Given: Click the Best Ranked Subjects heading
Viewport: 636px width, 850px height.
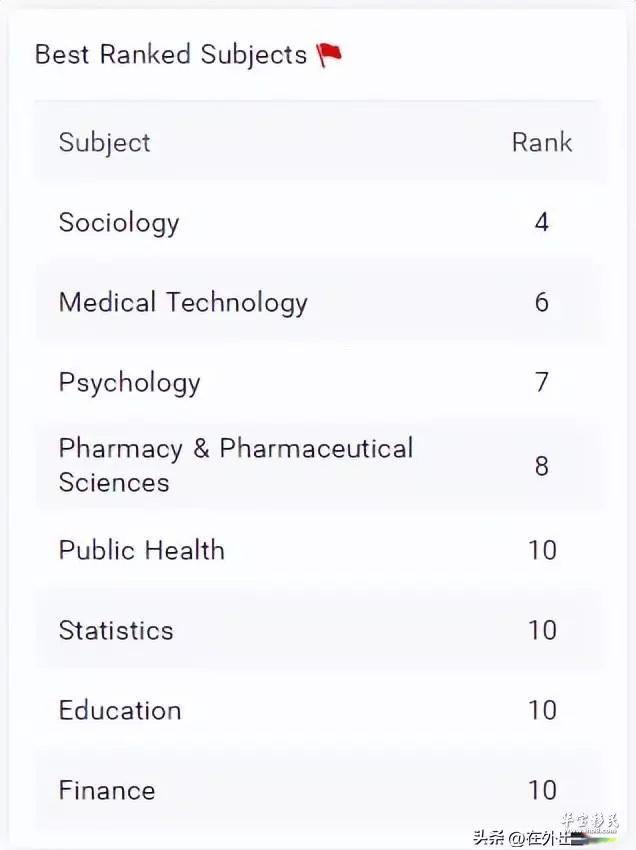Looking at the screenshot, I should (171, 55).
